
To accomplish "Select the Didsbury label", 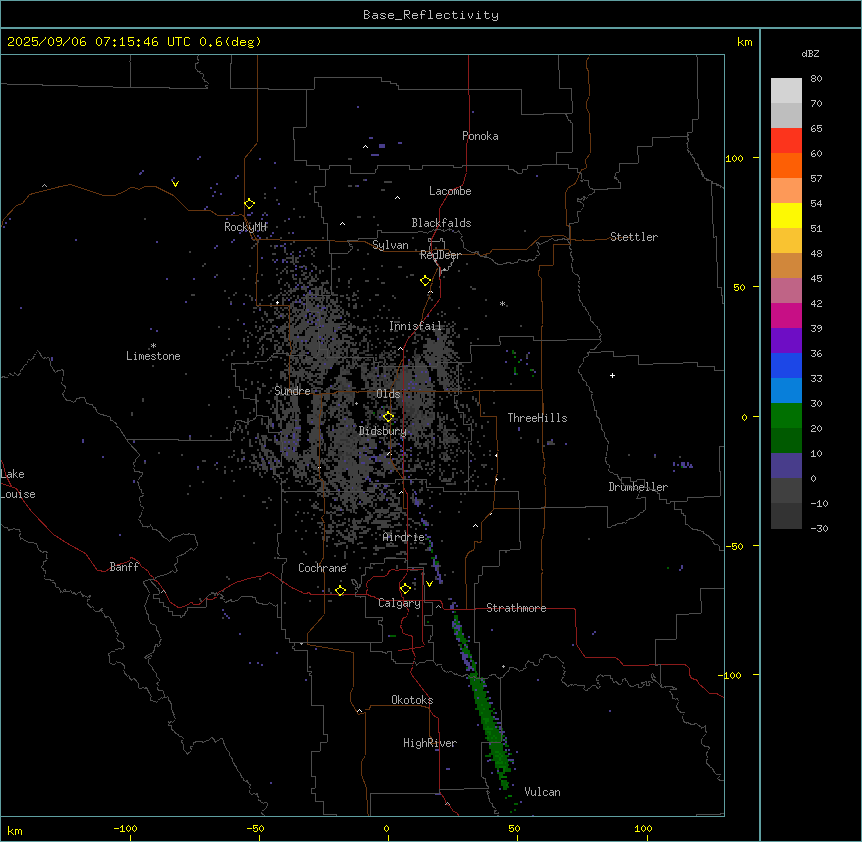I will click(383, 431).
